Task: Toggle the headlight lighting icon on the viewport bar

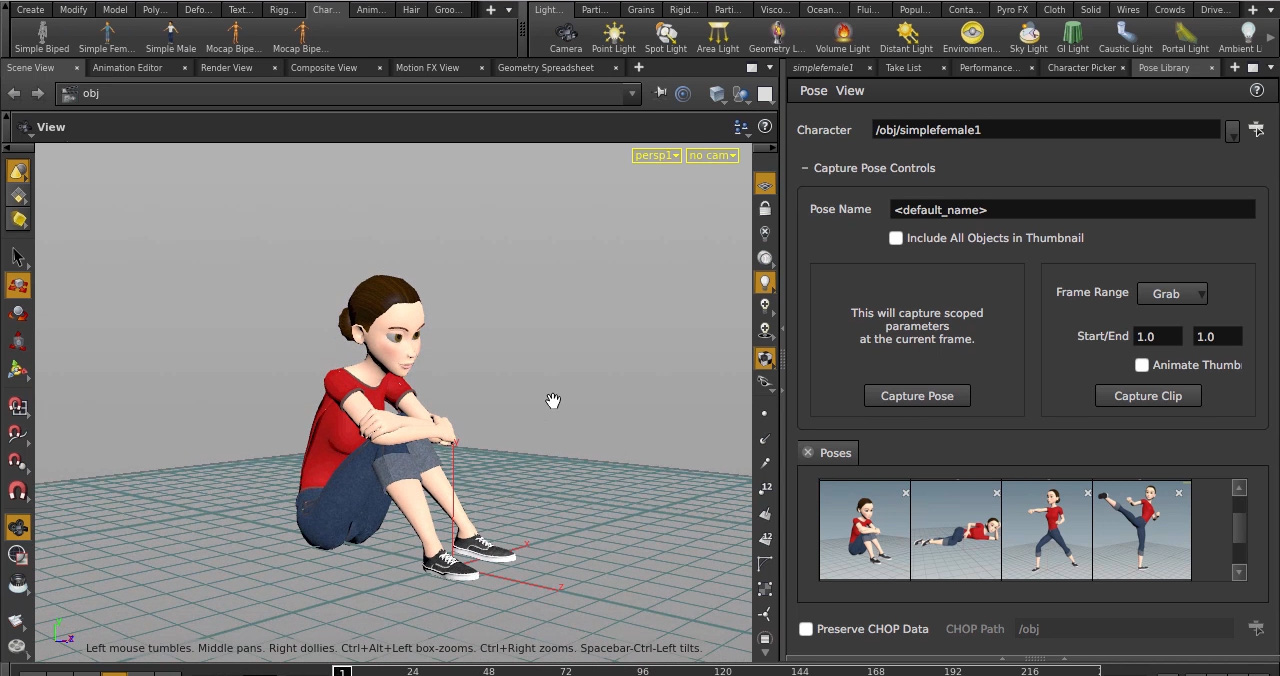Action: click(x=765, y=283)
